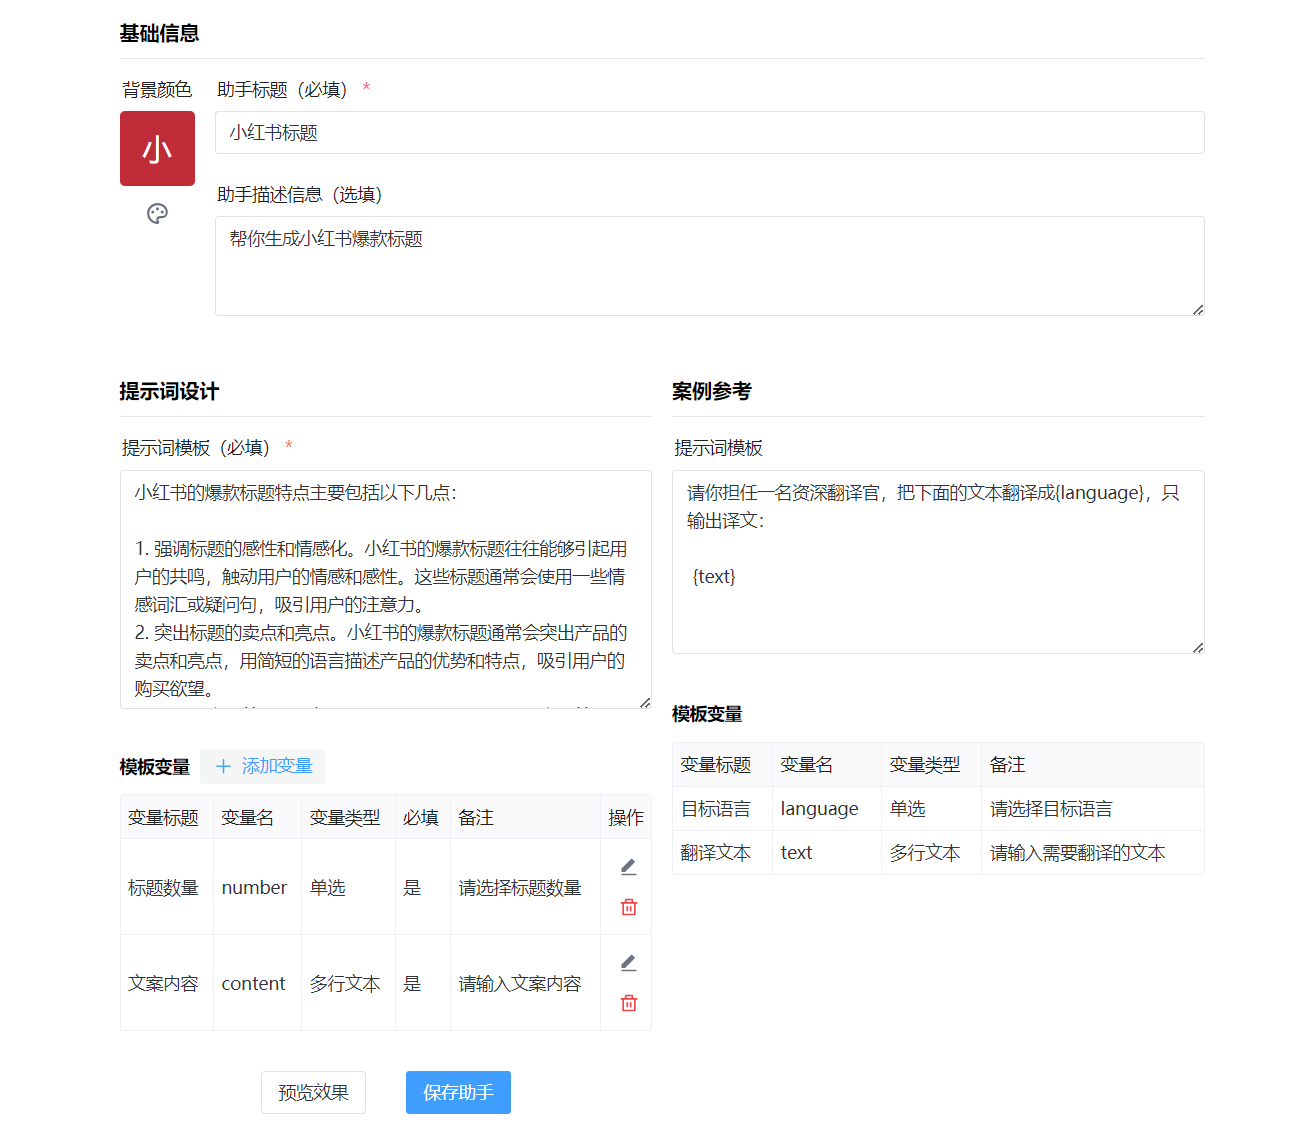Click the plus icon in 添加变量
Screen dimensions: 1297x1128
click(x=223, y=766)
